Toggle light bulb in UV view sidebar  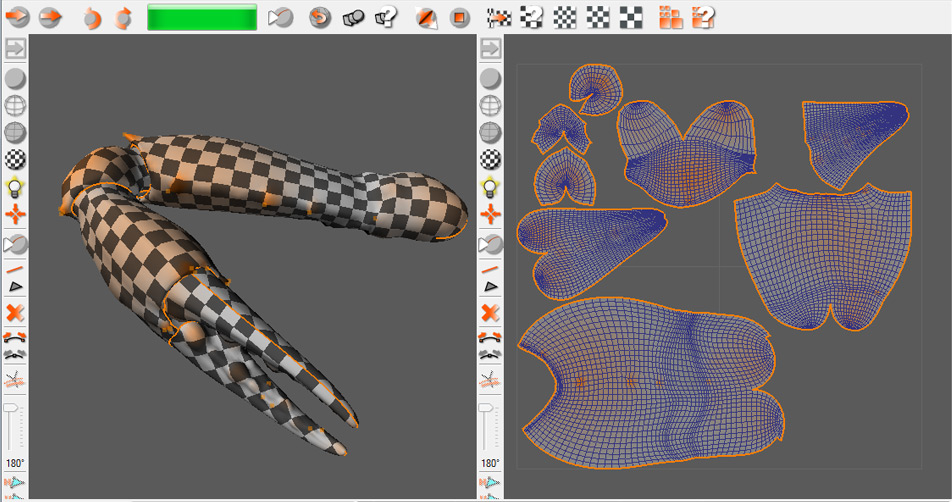click(491, 187)
